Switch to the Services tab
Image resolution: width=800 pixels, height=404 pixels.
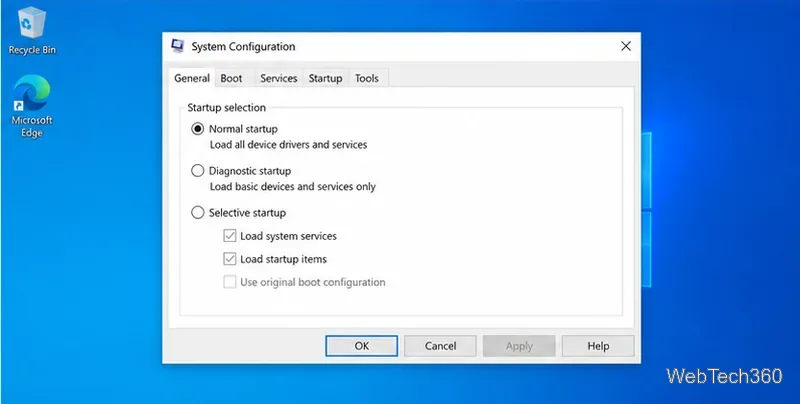tap(279, 79)
